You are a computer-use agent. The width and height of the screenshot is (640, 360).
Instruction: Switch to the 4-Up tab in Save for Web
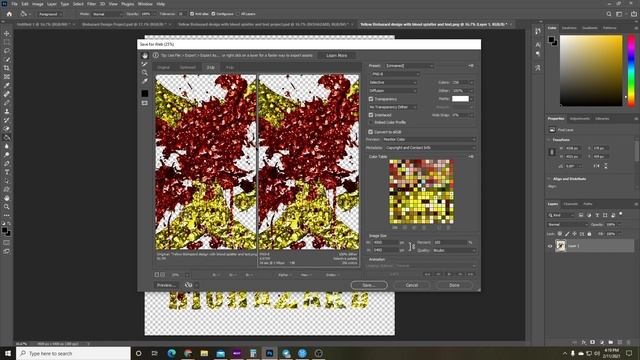click(230, 67)
